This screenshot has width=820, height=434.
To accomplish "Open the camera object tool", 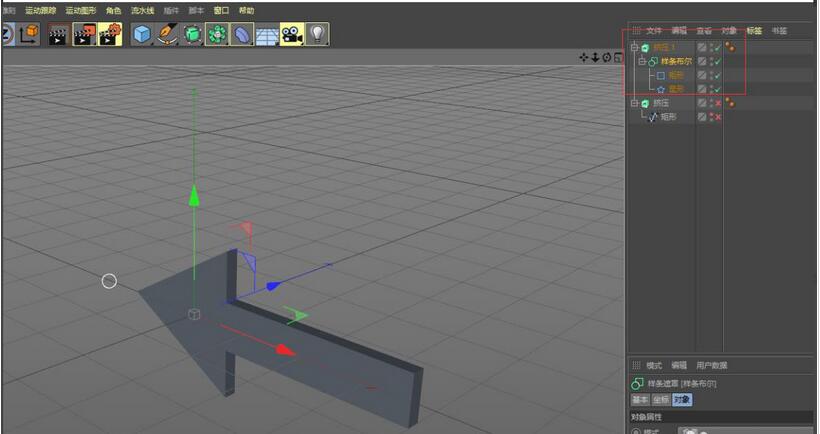I will click(x=292, y=35).
